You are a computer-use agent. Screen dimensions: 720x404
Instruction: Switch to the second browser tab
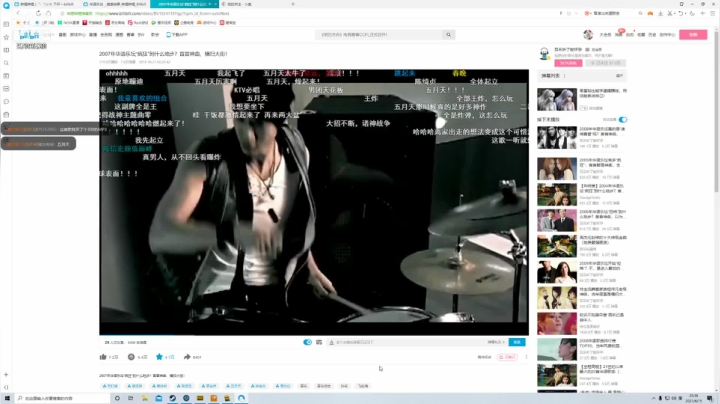pos(115,4)
